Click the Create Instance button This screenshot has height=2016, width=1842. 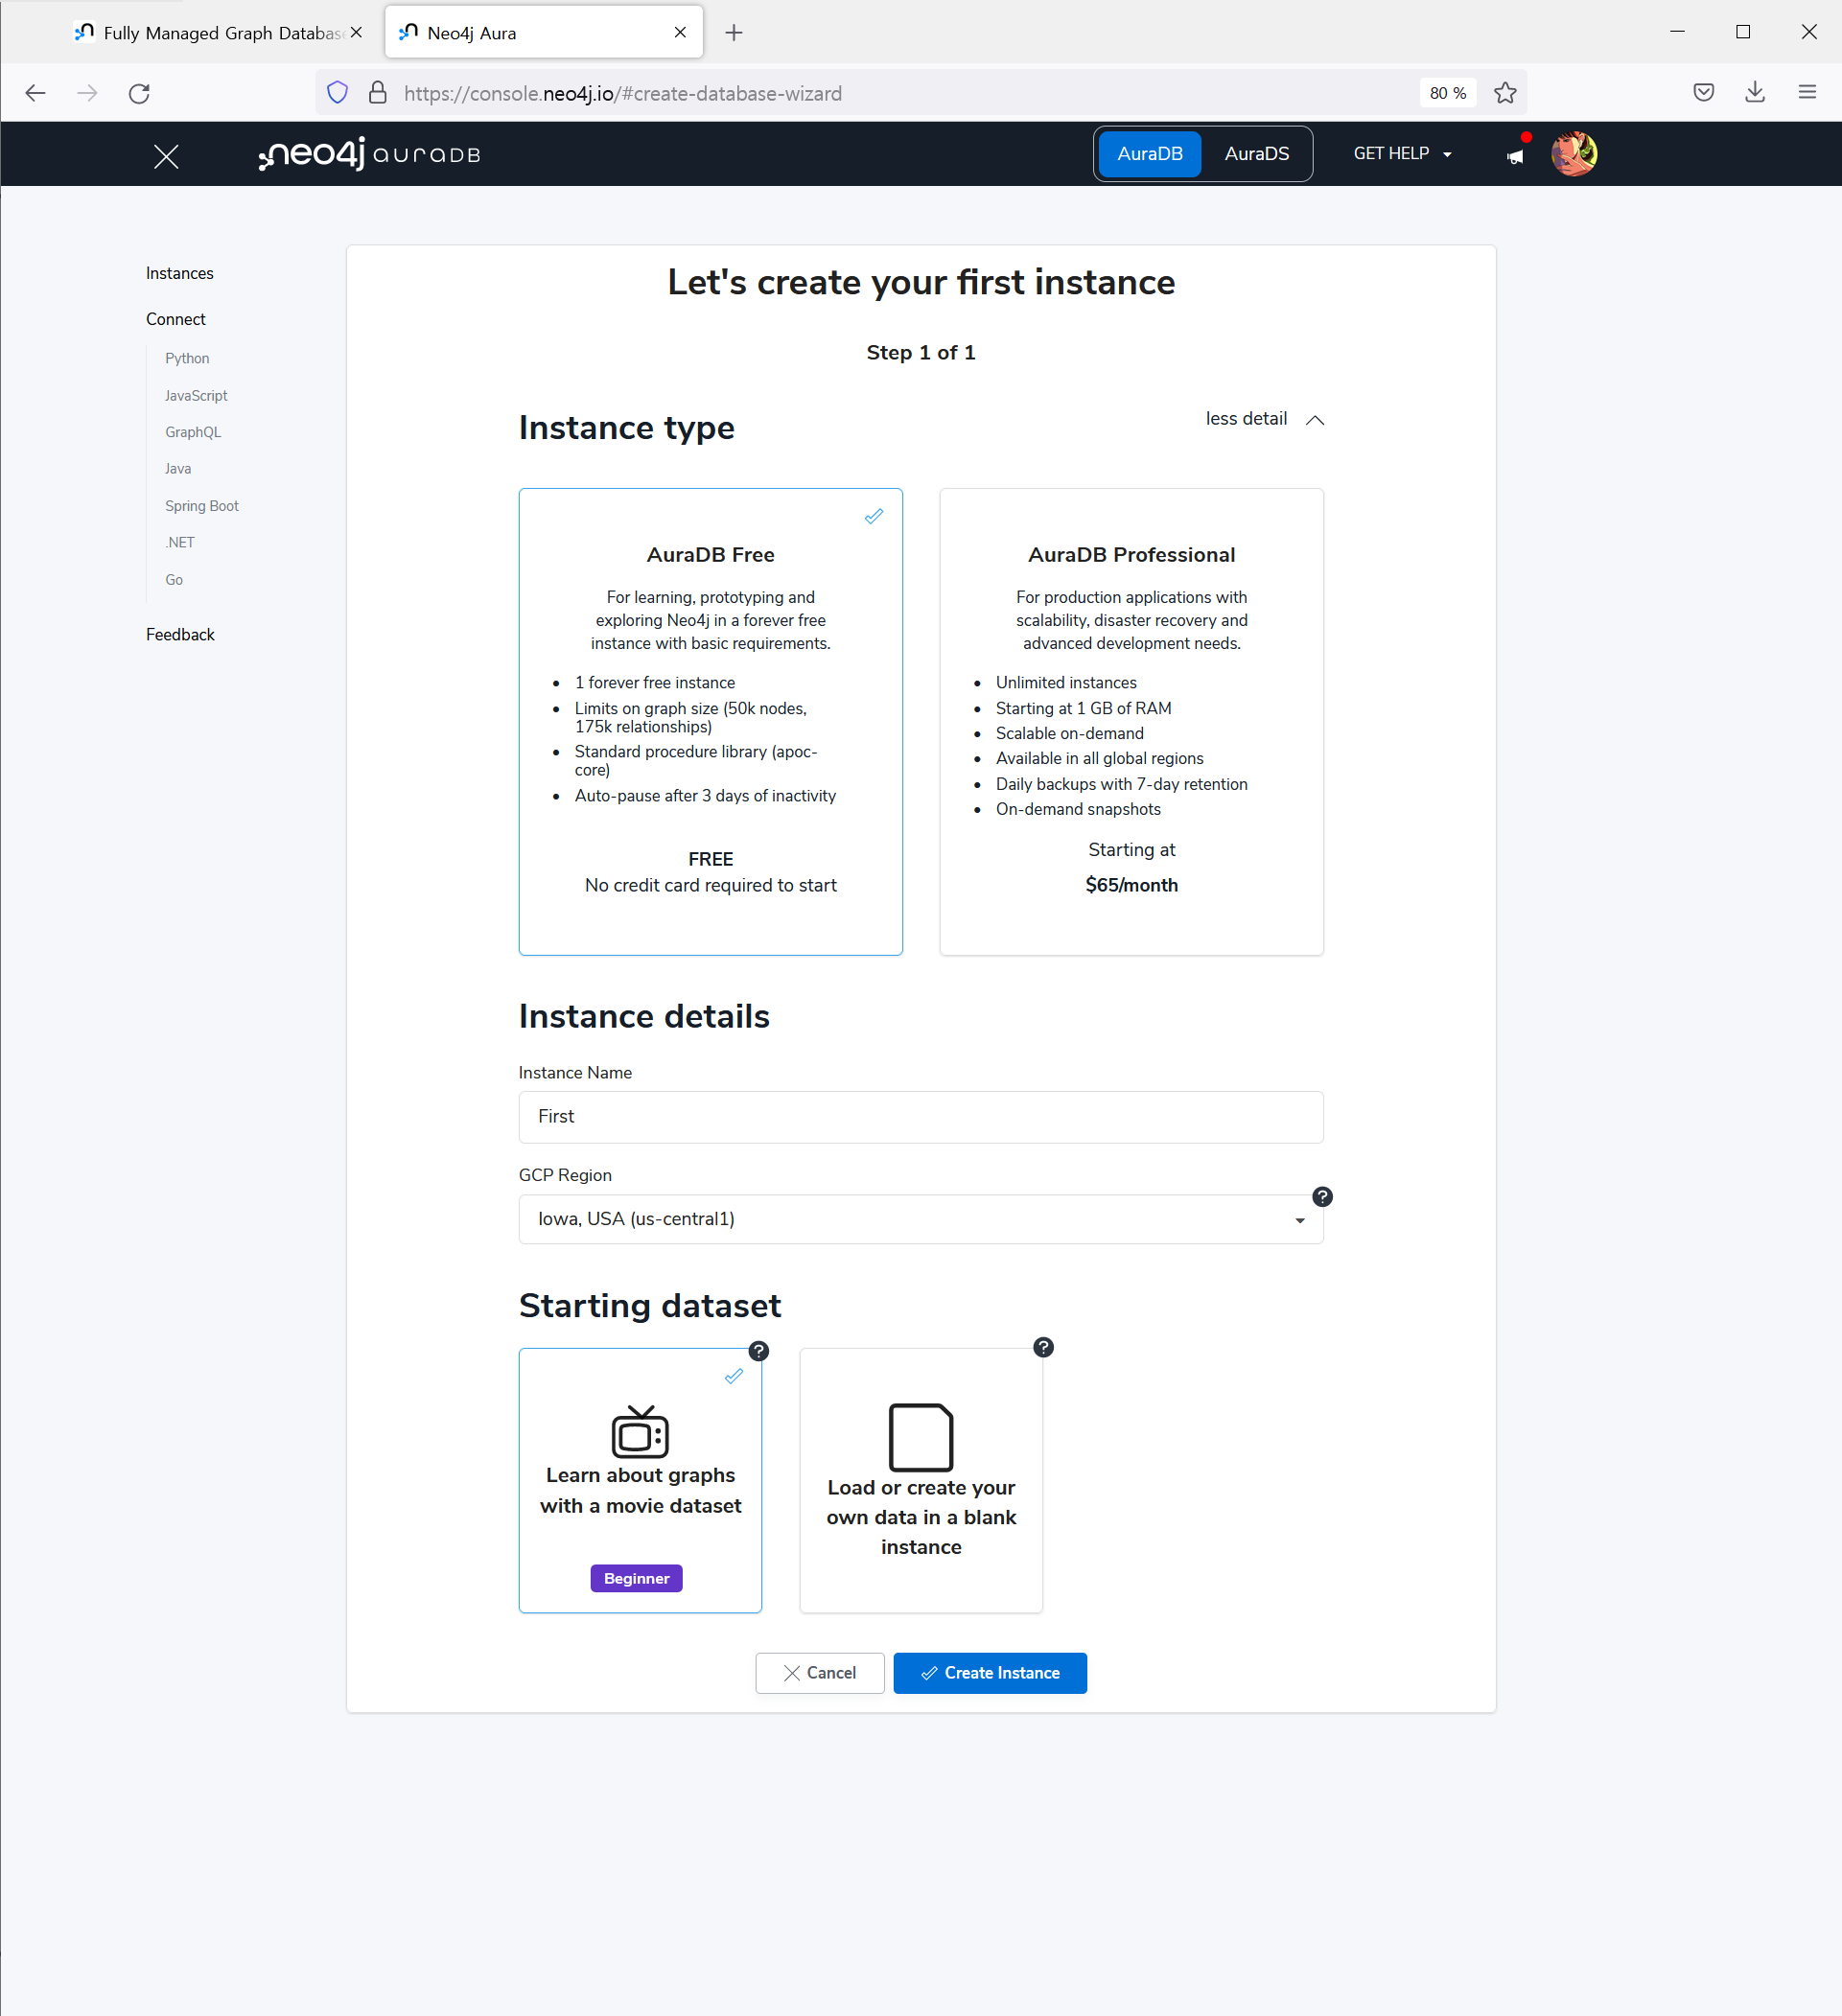pos(989,1673)
